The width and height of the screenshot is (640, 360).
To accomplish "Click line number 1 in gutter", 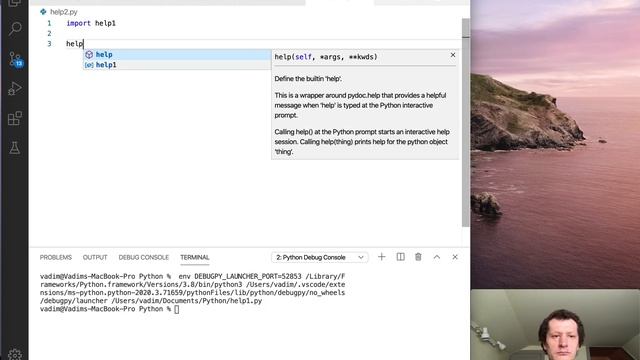I will [x=49, y=23].
